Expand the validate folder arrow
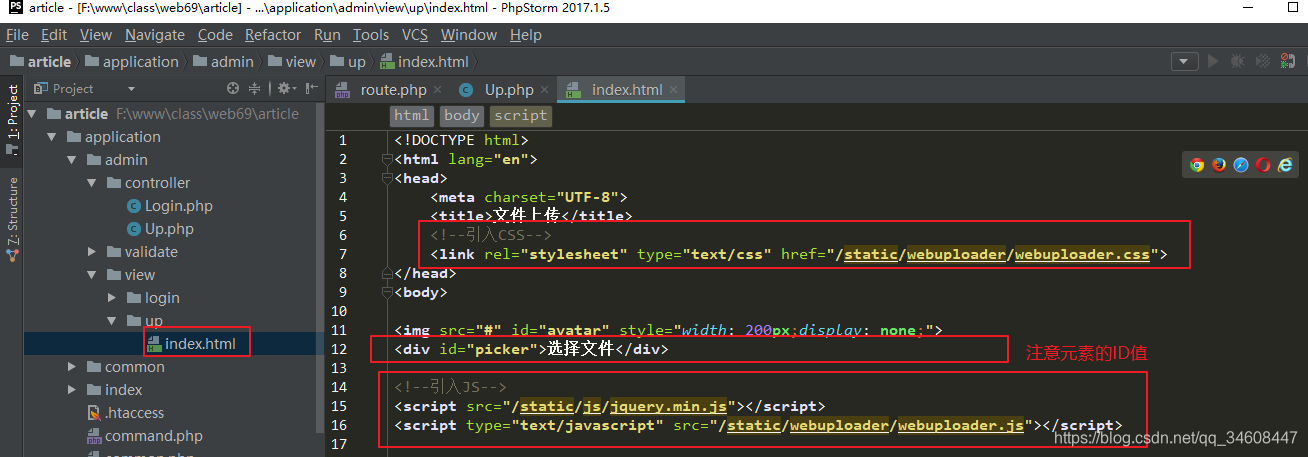This screenshot has height=457, width=1308. (x=91, y=252)
